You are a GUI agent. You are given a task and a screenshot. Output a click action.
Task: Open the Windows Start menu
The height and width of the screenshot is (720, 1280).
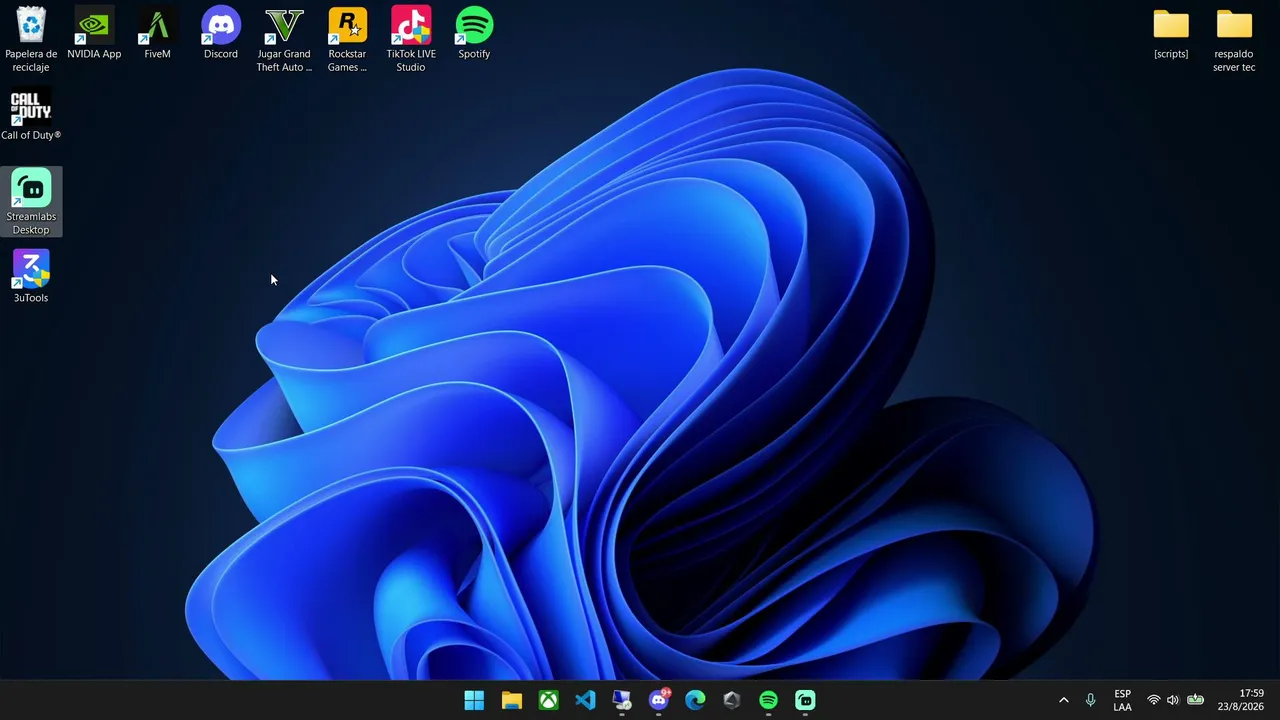coord(474,700)
